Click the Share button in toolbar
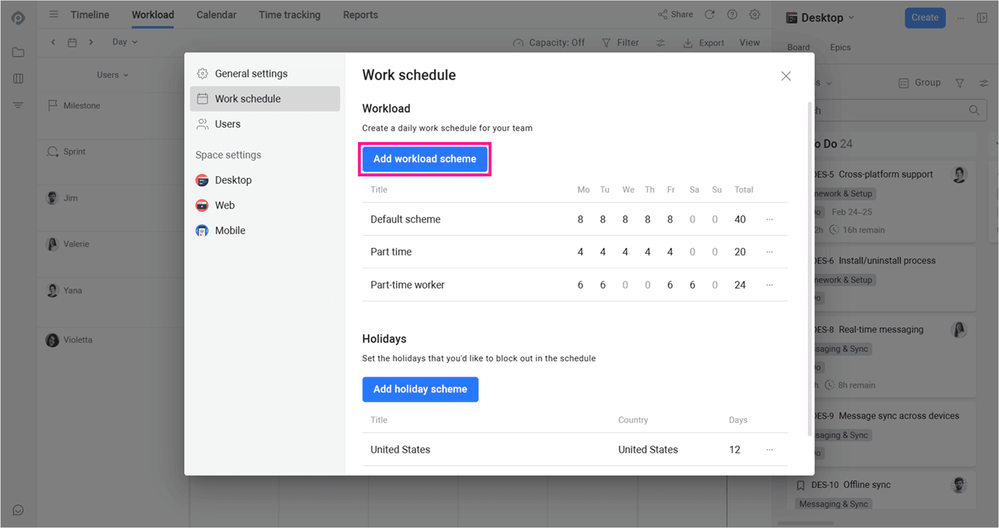 675,14
